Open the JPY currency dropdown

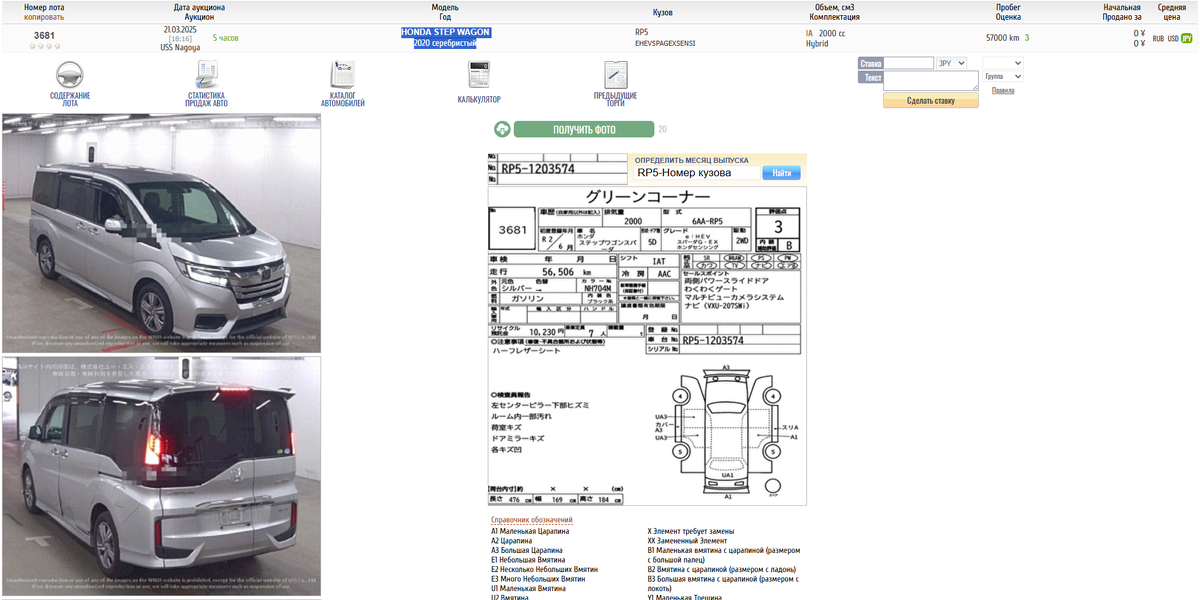coord(951,63)
